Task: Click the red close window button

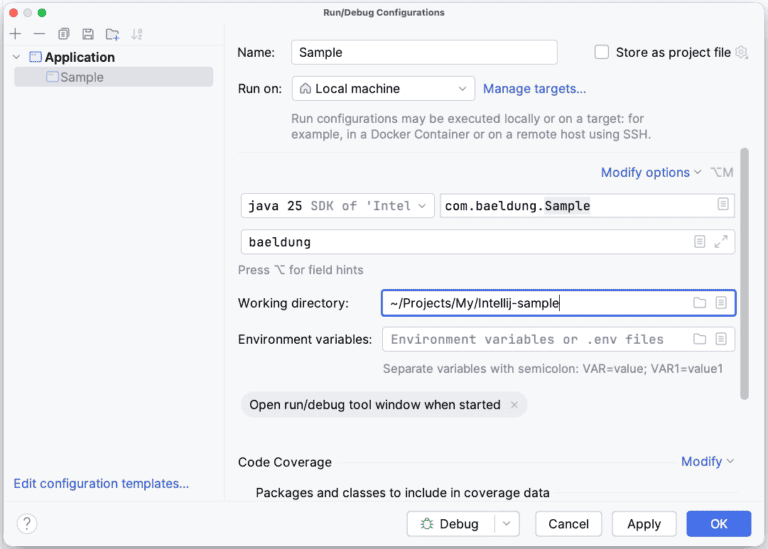Action: 13,13
